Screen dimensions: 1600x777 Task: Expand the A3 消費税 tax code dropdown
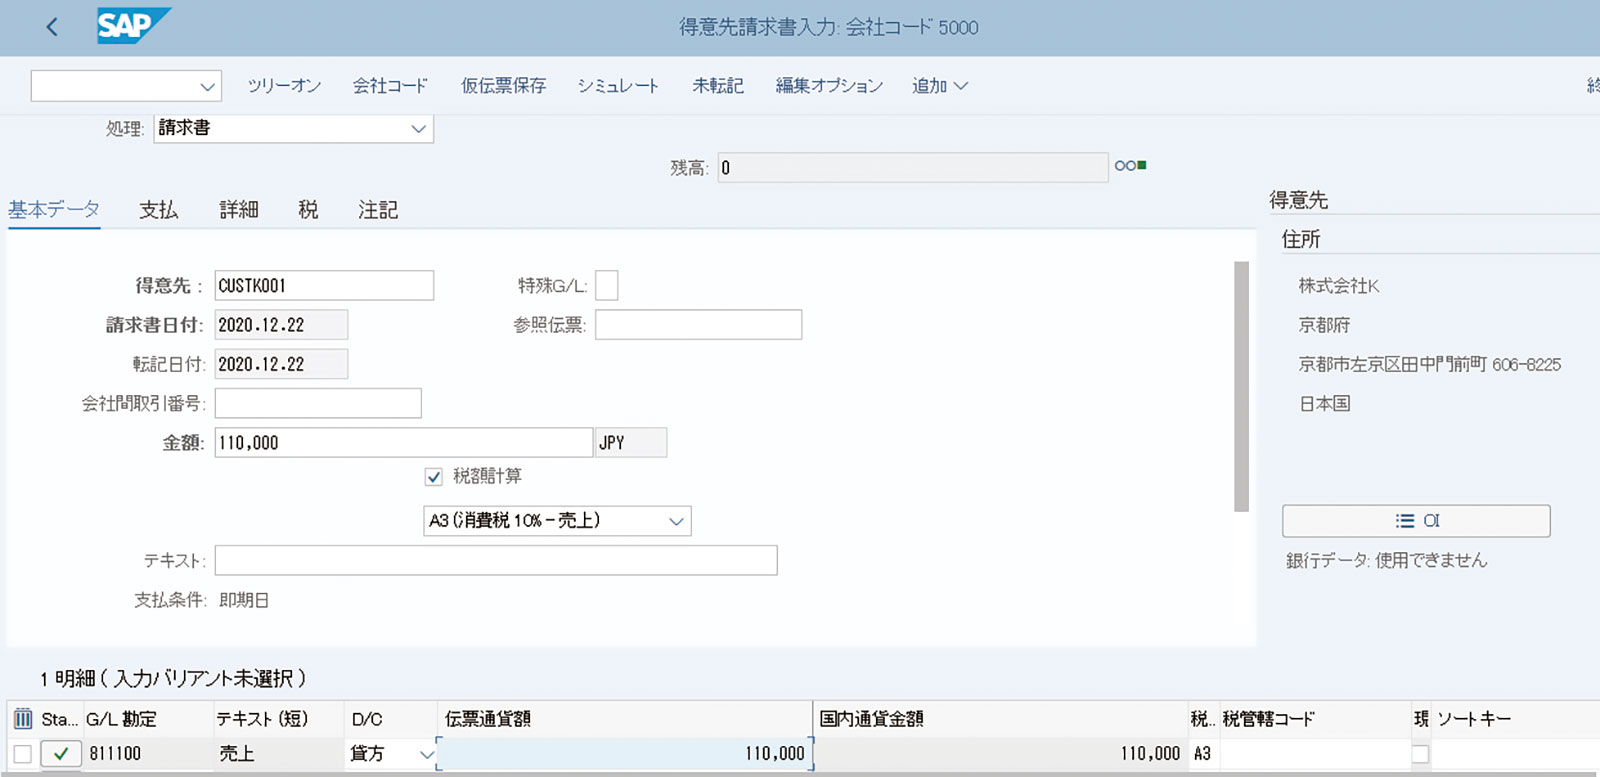tap(676, 521)
